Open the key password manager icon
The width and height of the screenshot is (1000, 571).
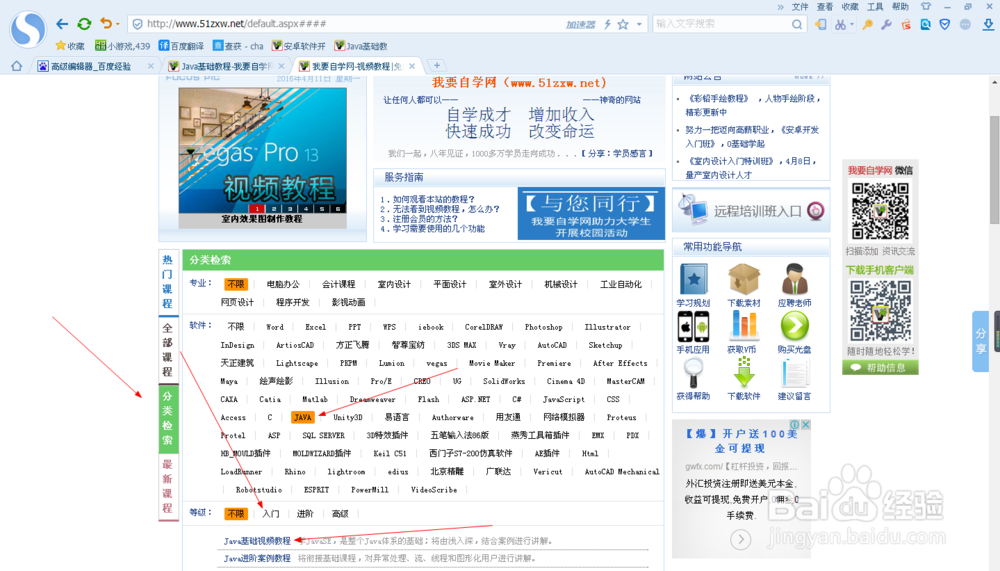point(868,24)
